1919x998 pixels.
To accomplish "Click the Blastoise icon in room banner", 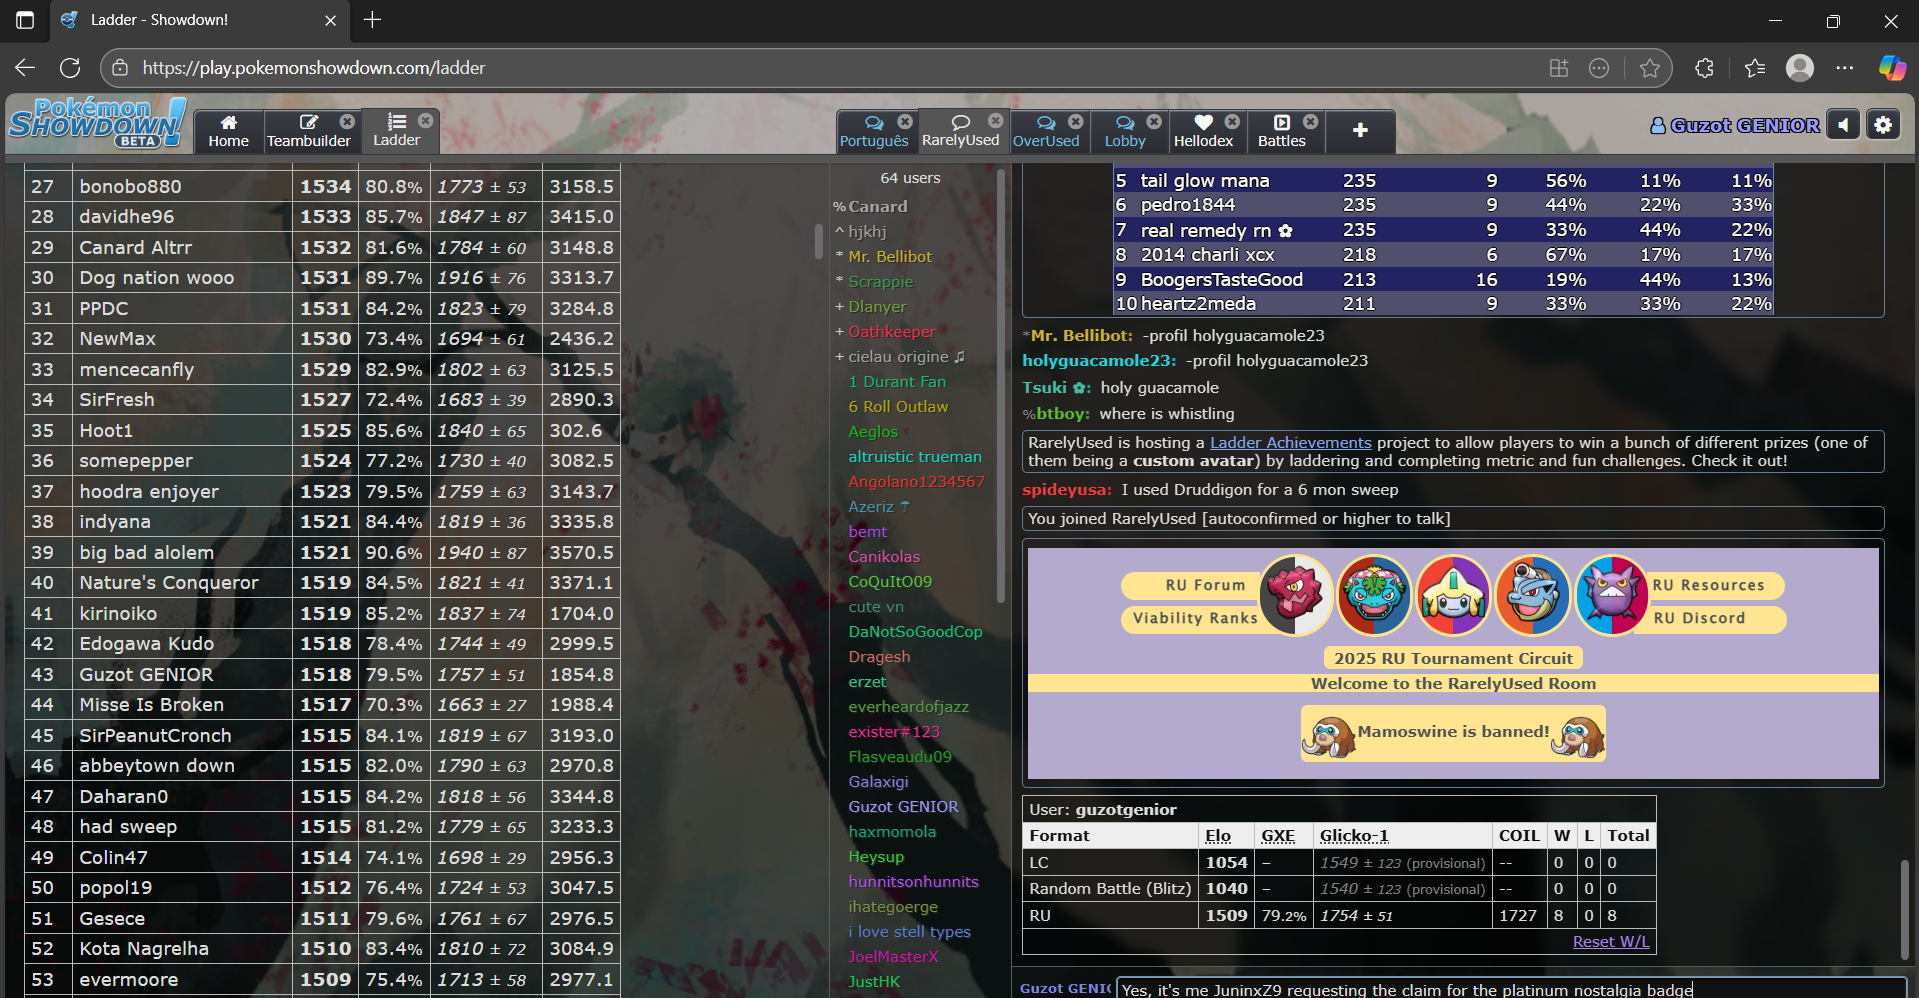I will tap(1532, 596).
